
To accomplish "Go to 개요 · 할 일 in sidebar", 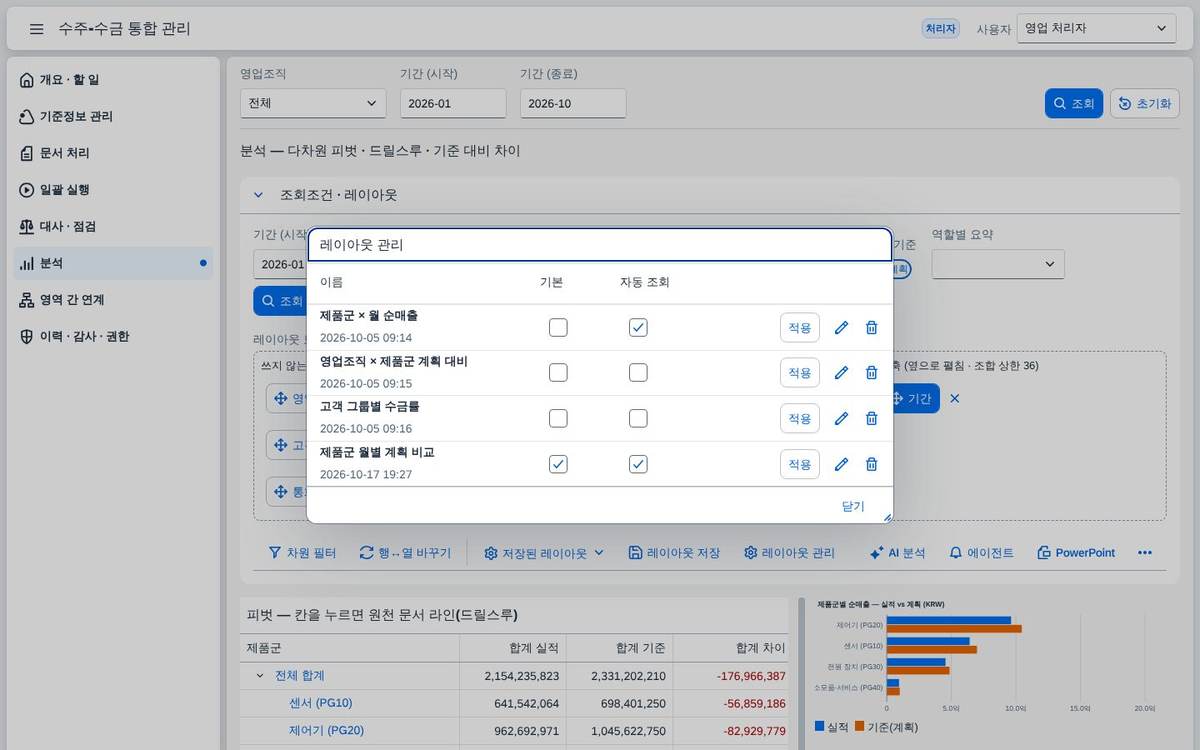I will 113,80.
